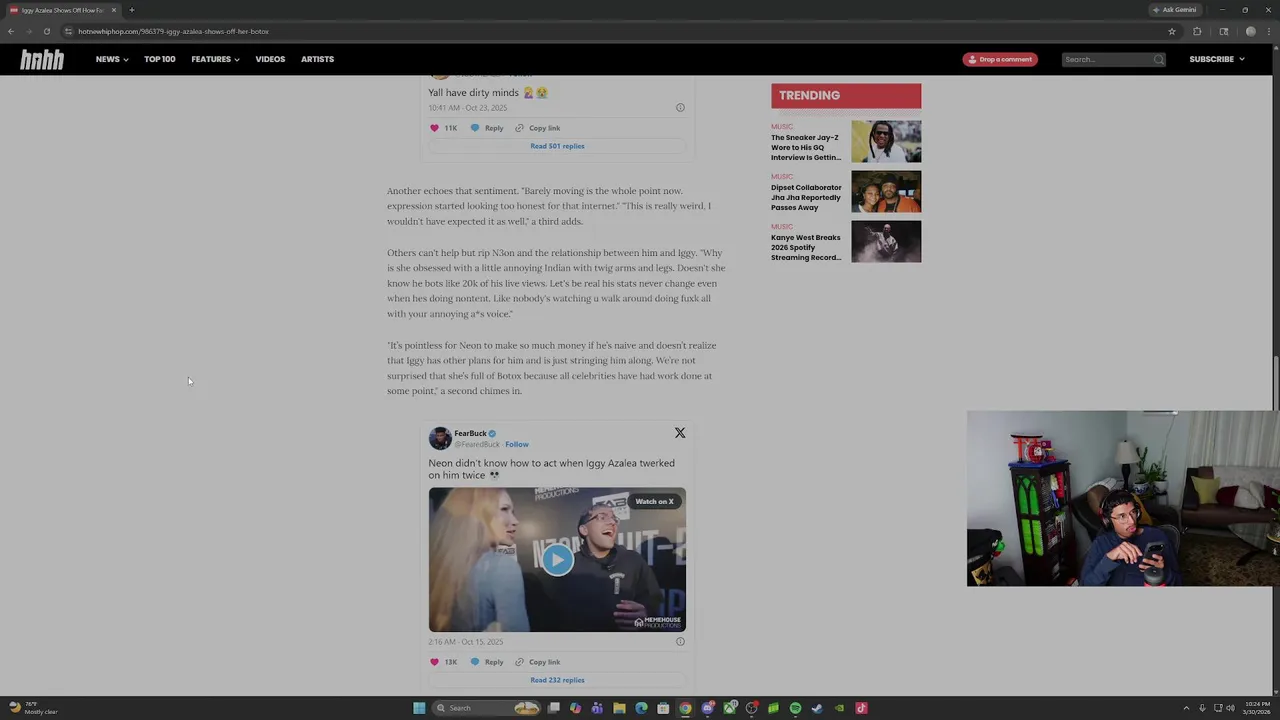This screenshot has height=720, width=1280.
Task: Open Spotify from the taskbar
Action: pos(795,708)
